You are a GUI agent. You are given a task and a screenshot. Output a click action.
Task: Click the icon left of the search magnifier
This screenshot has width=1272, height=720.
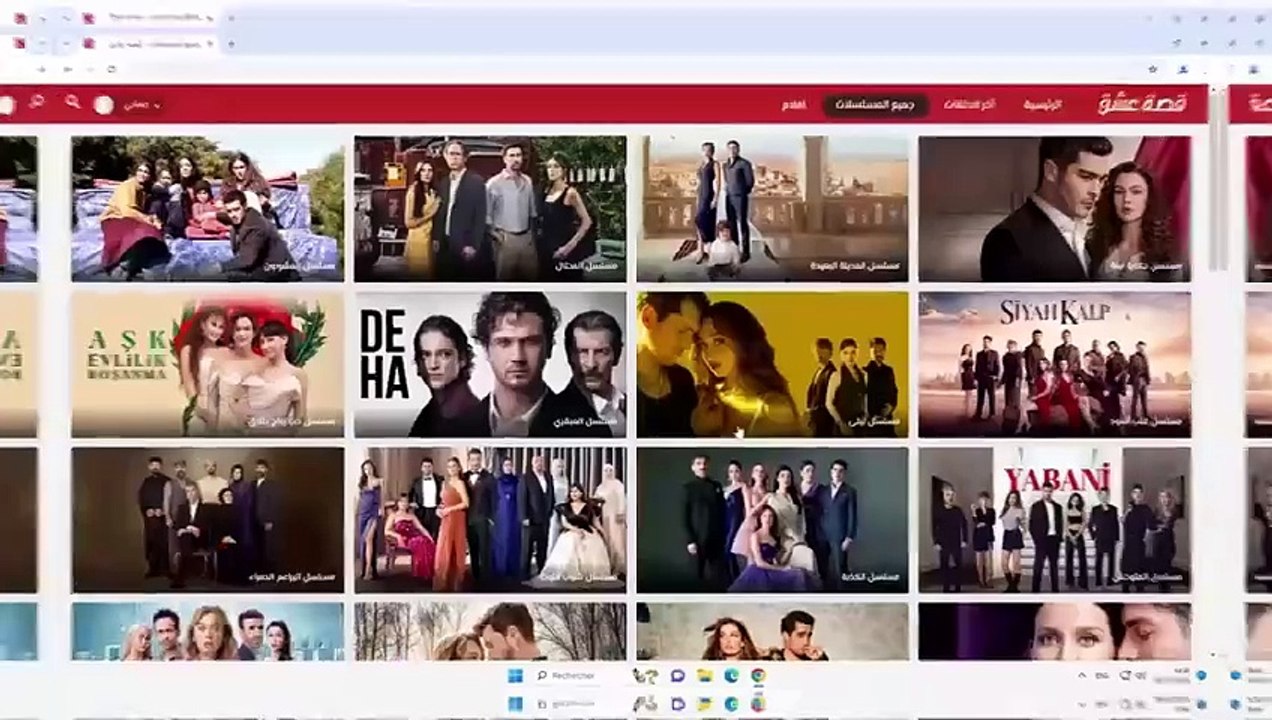coord(36,102)
